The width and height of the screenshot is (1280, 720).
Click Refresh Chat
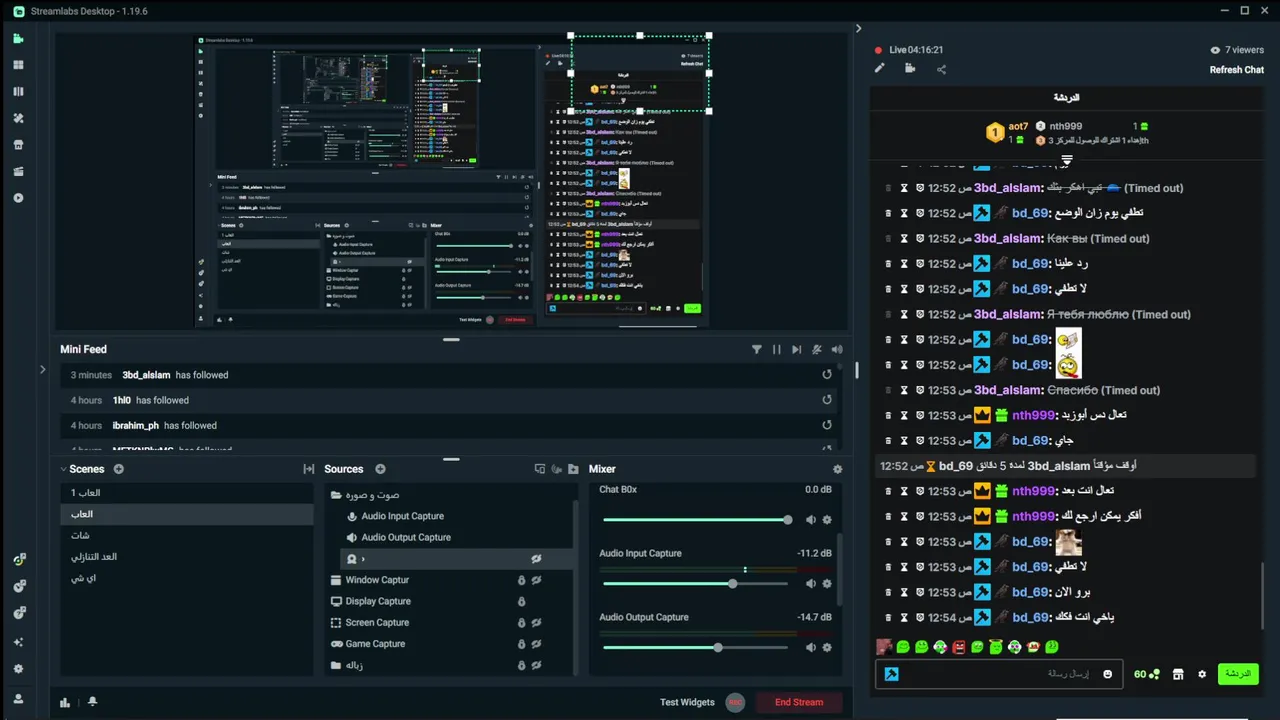1237,70
